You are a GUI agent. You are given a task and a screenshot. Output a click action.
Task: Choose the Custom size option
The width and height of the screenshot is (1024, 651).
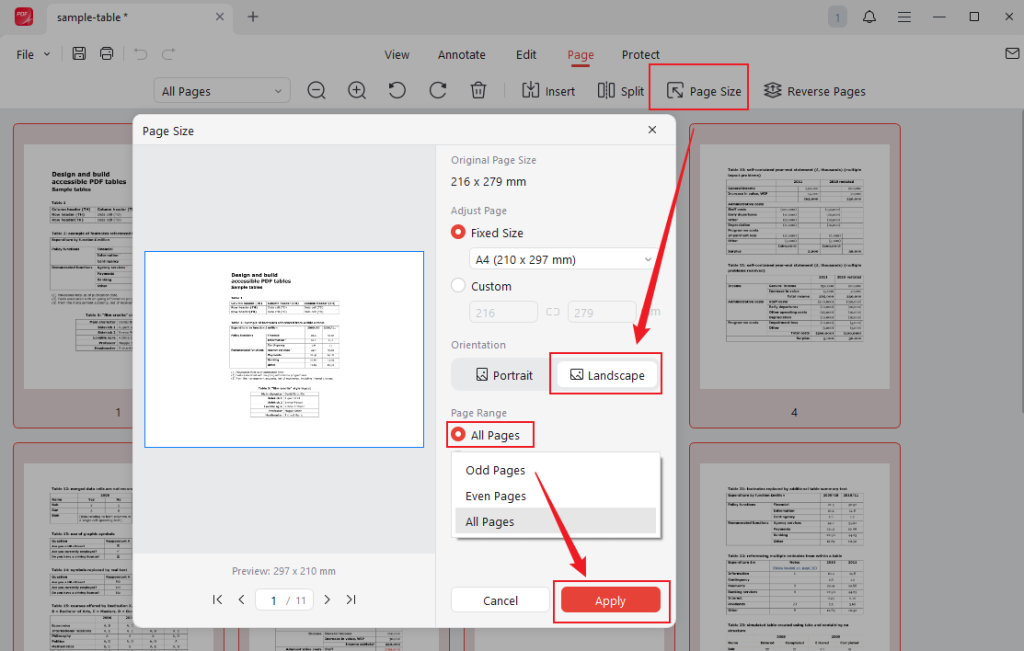coord(457,286)
